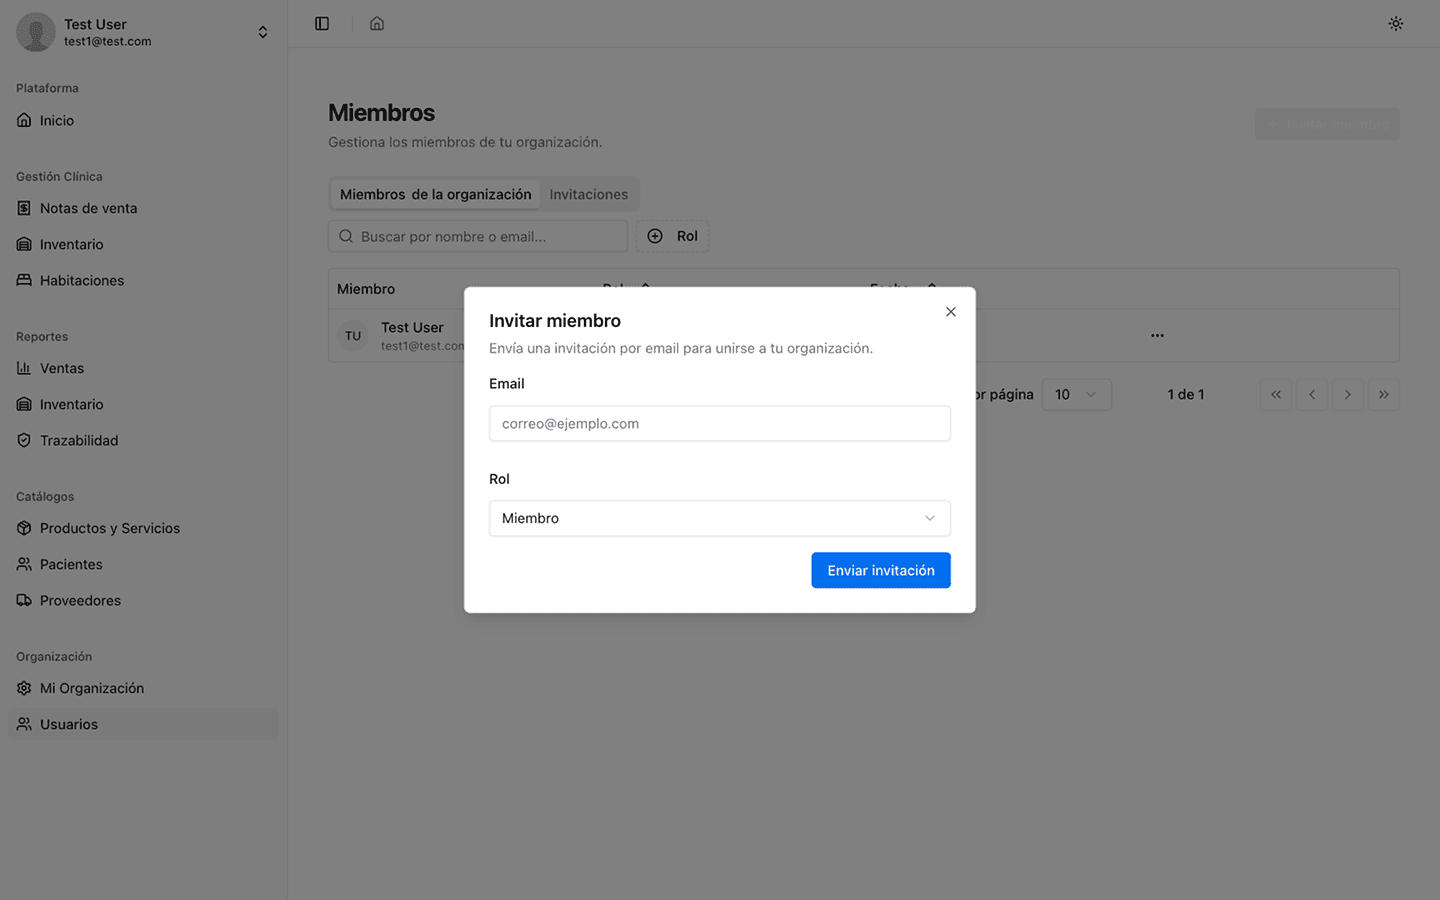Close the Invitar miembro dialog

pos(950,312)
